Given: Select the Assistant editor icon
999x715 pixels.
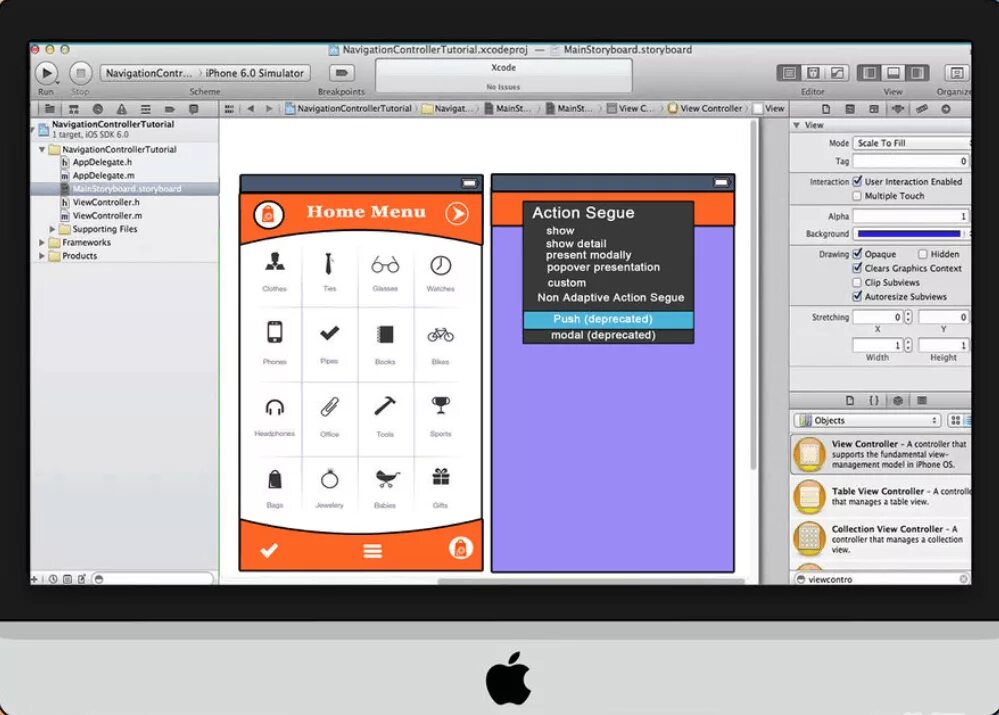Looking at the screenshot, I should click(x=813, y=73).
